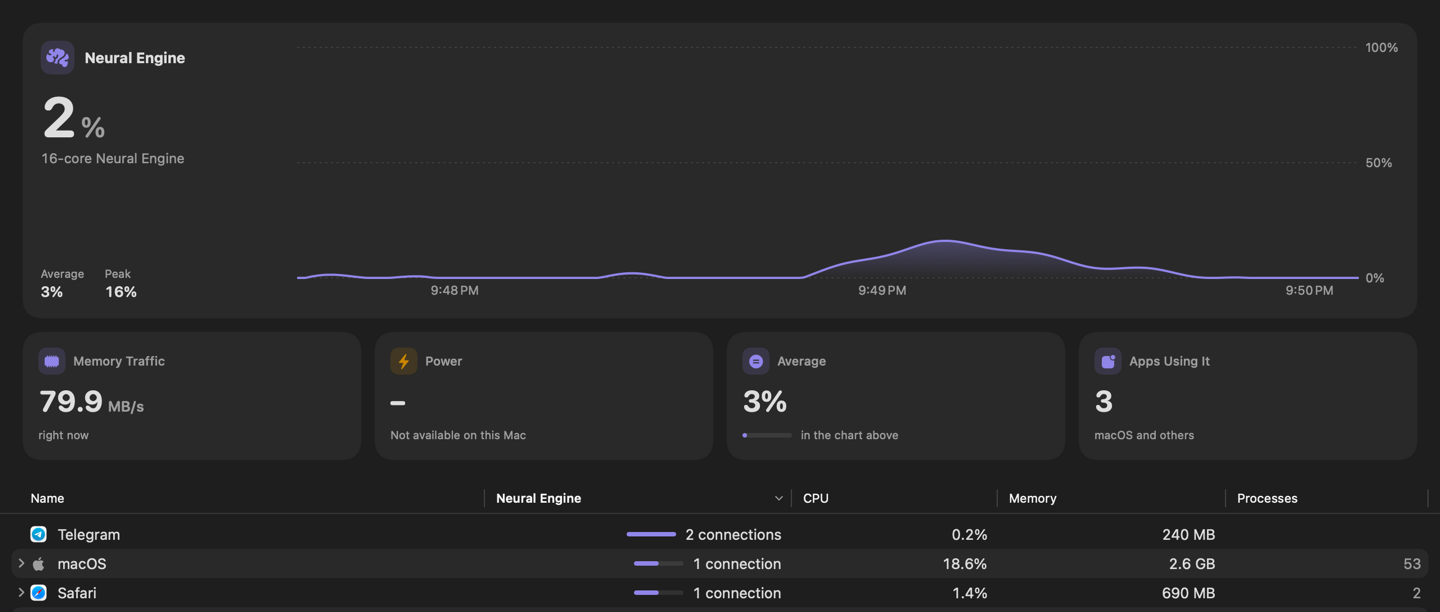Click the Memory Traffic chip icon
1440x612 pixels.
tap(52, 361)
